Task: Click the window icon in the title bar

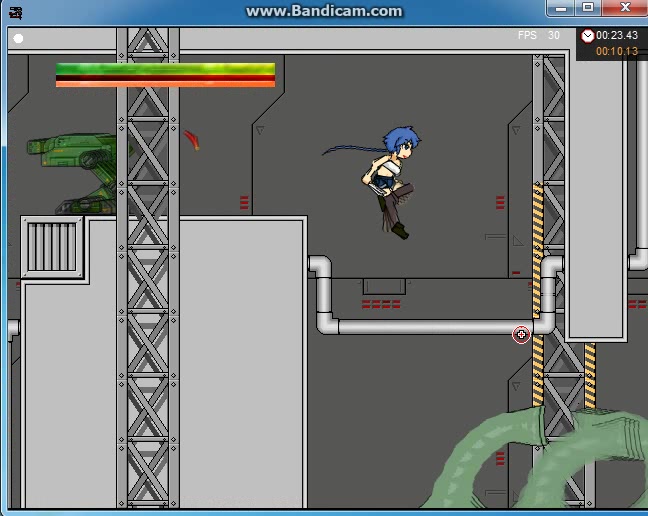Action: click(x=16, y=13)
